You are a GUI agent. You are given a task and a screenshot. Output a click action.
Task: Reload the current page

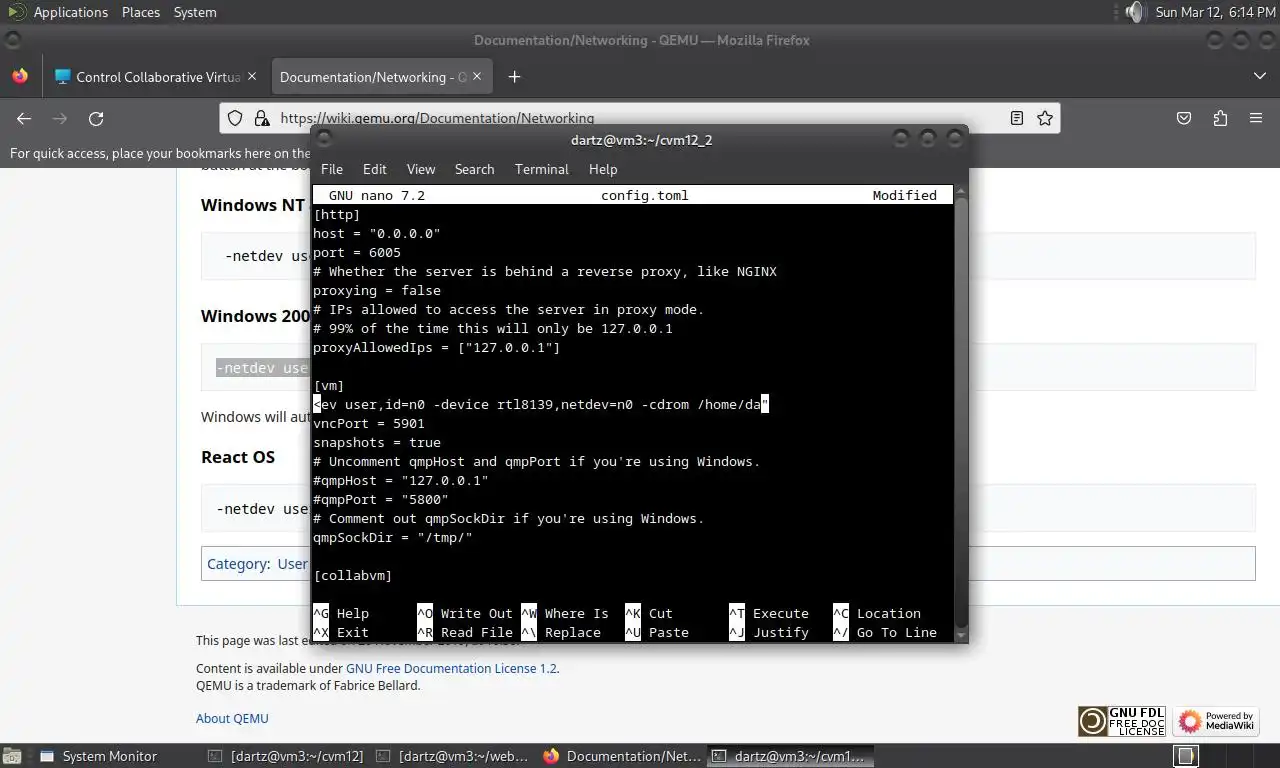[x=96, y=118]
